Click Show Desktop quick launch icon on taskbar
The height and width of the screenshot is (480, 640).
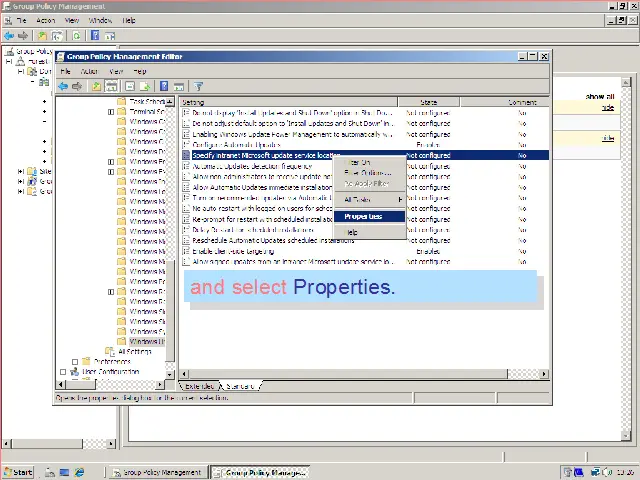coord(64,472)
